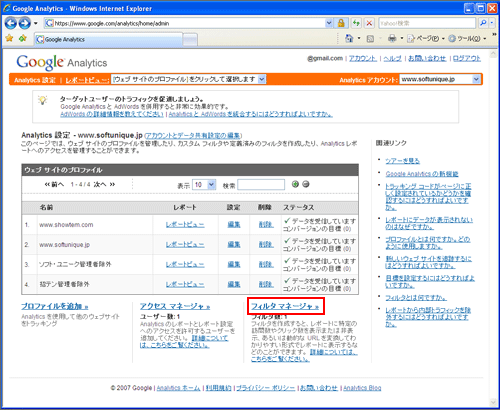
Task: Click the Refresh page icon
Action: [x=356, y=23]
